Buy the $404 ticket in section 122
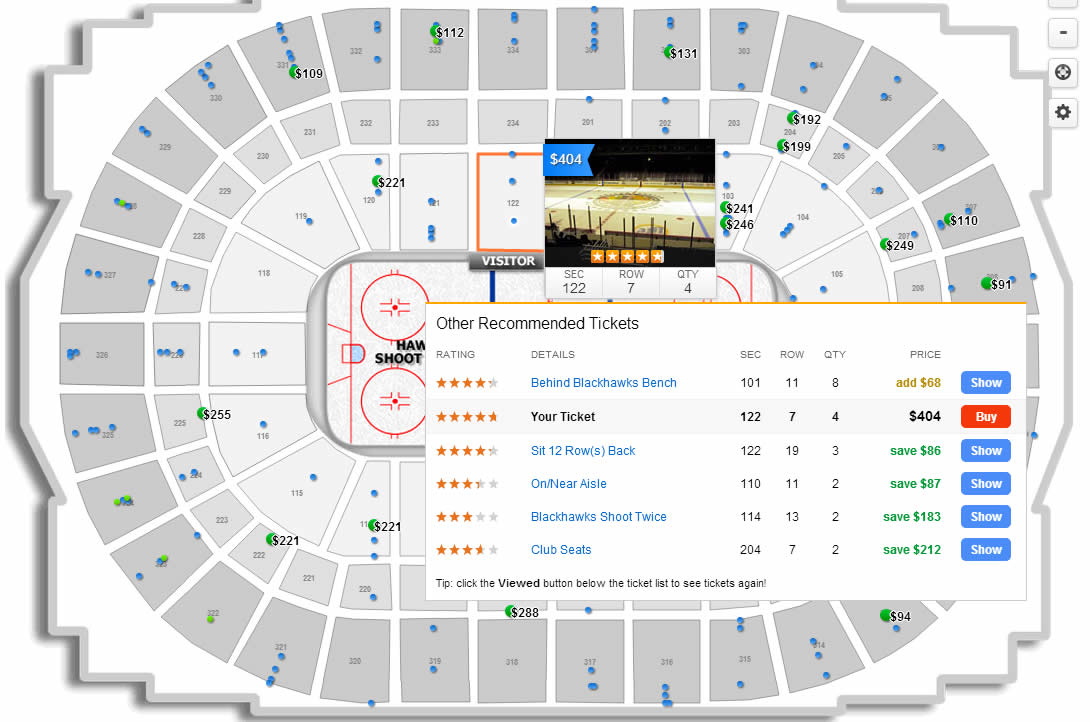The height and width of the screenshot is (722, 1090). (985, 416)
